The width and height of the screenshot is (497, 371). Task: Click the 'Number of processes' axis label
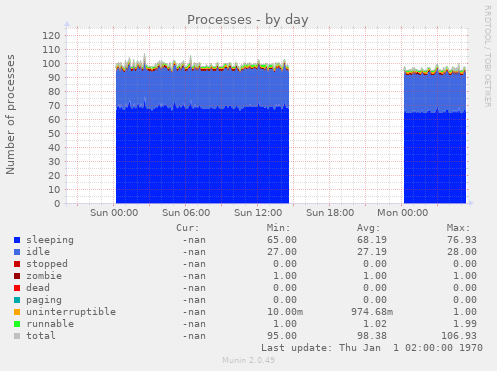[10, 114]
